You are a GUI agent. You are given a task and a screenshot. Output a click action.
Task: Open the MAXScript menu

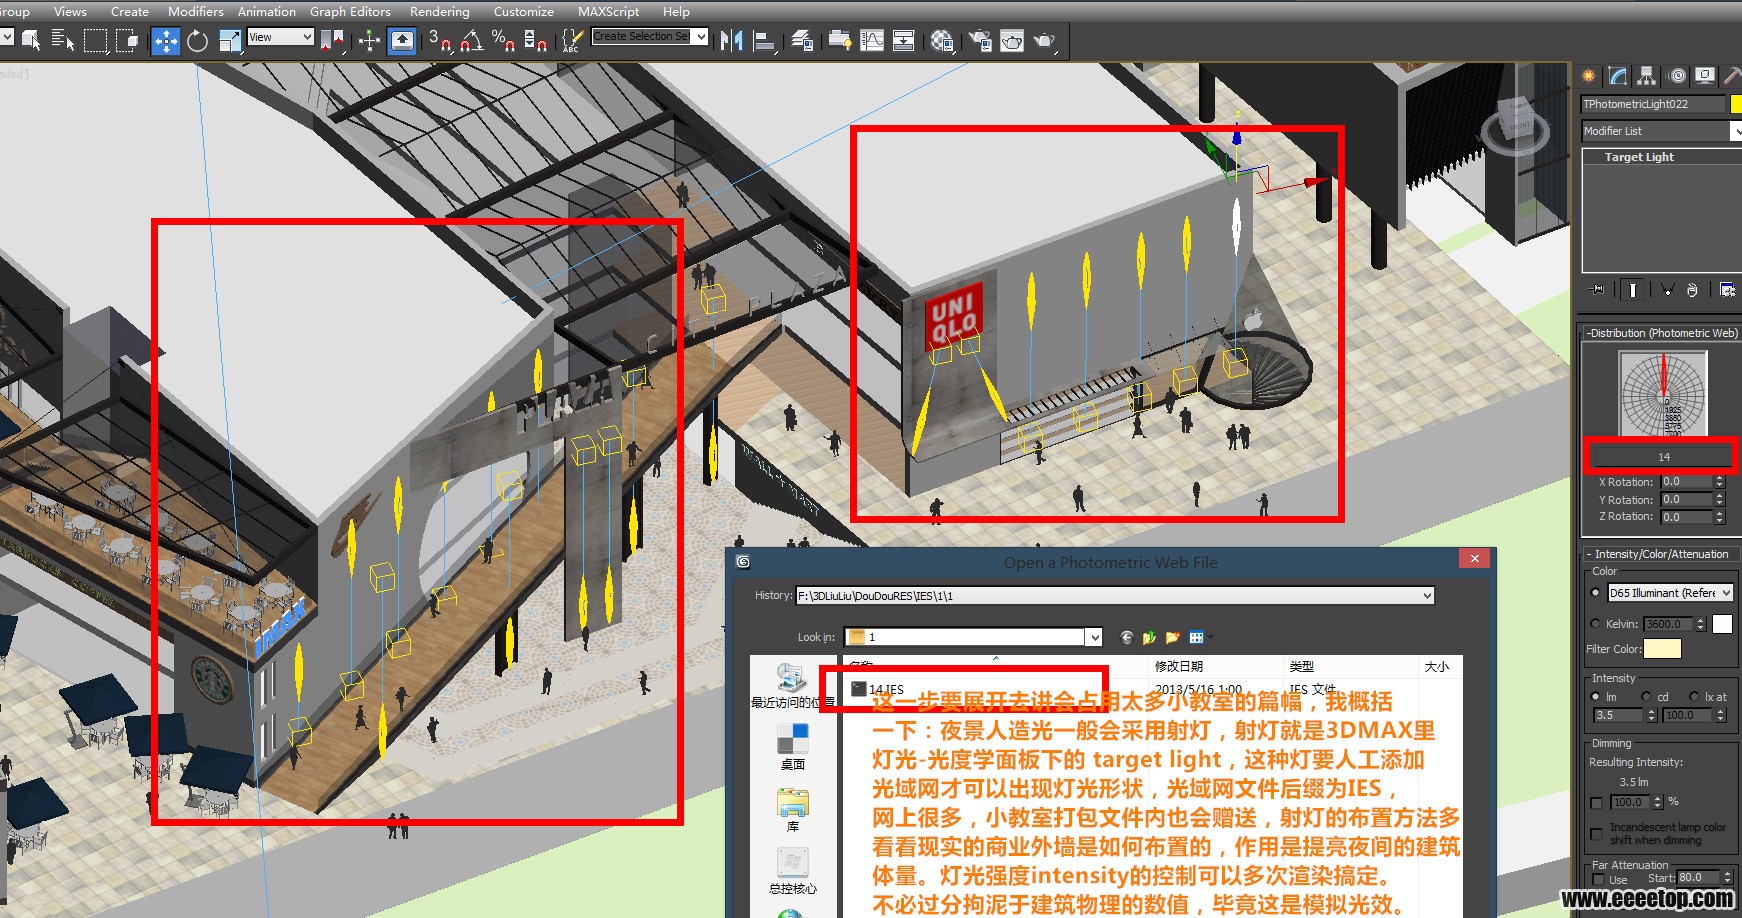609,11
